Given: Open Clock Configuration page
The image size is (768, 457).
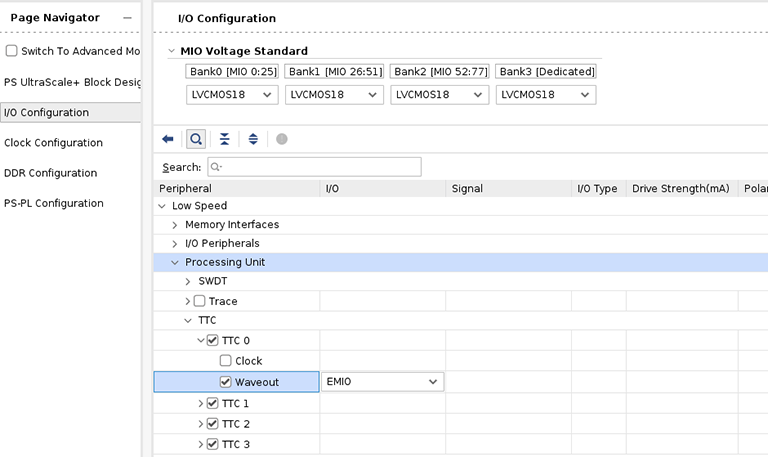Looking at the screenshot, I should 54,143.
